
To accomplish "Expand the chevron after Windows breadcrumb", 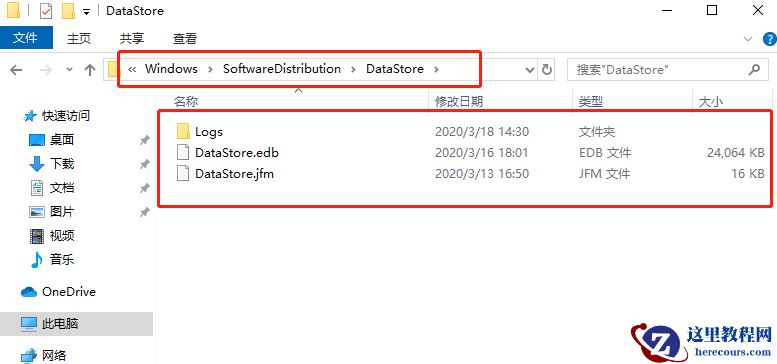I will pyautogui.click(x=210, y=69).
